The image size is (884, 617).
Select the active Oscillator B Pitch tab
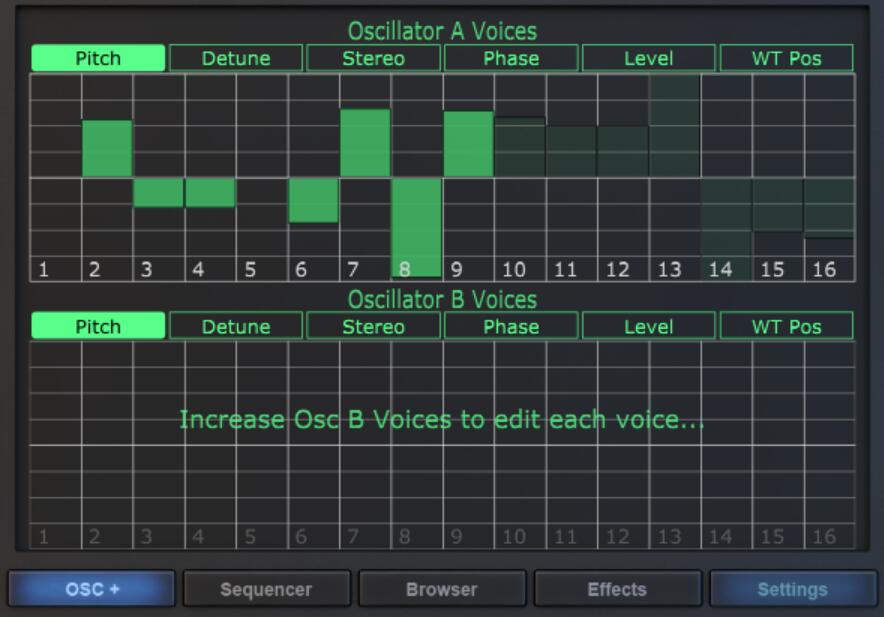click(x=98, y=326)
